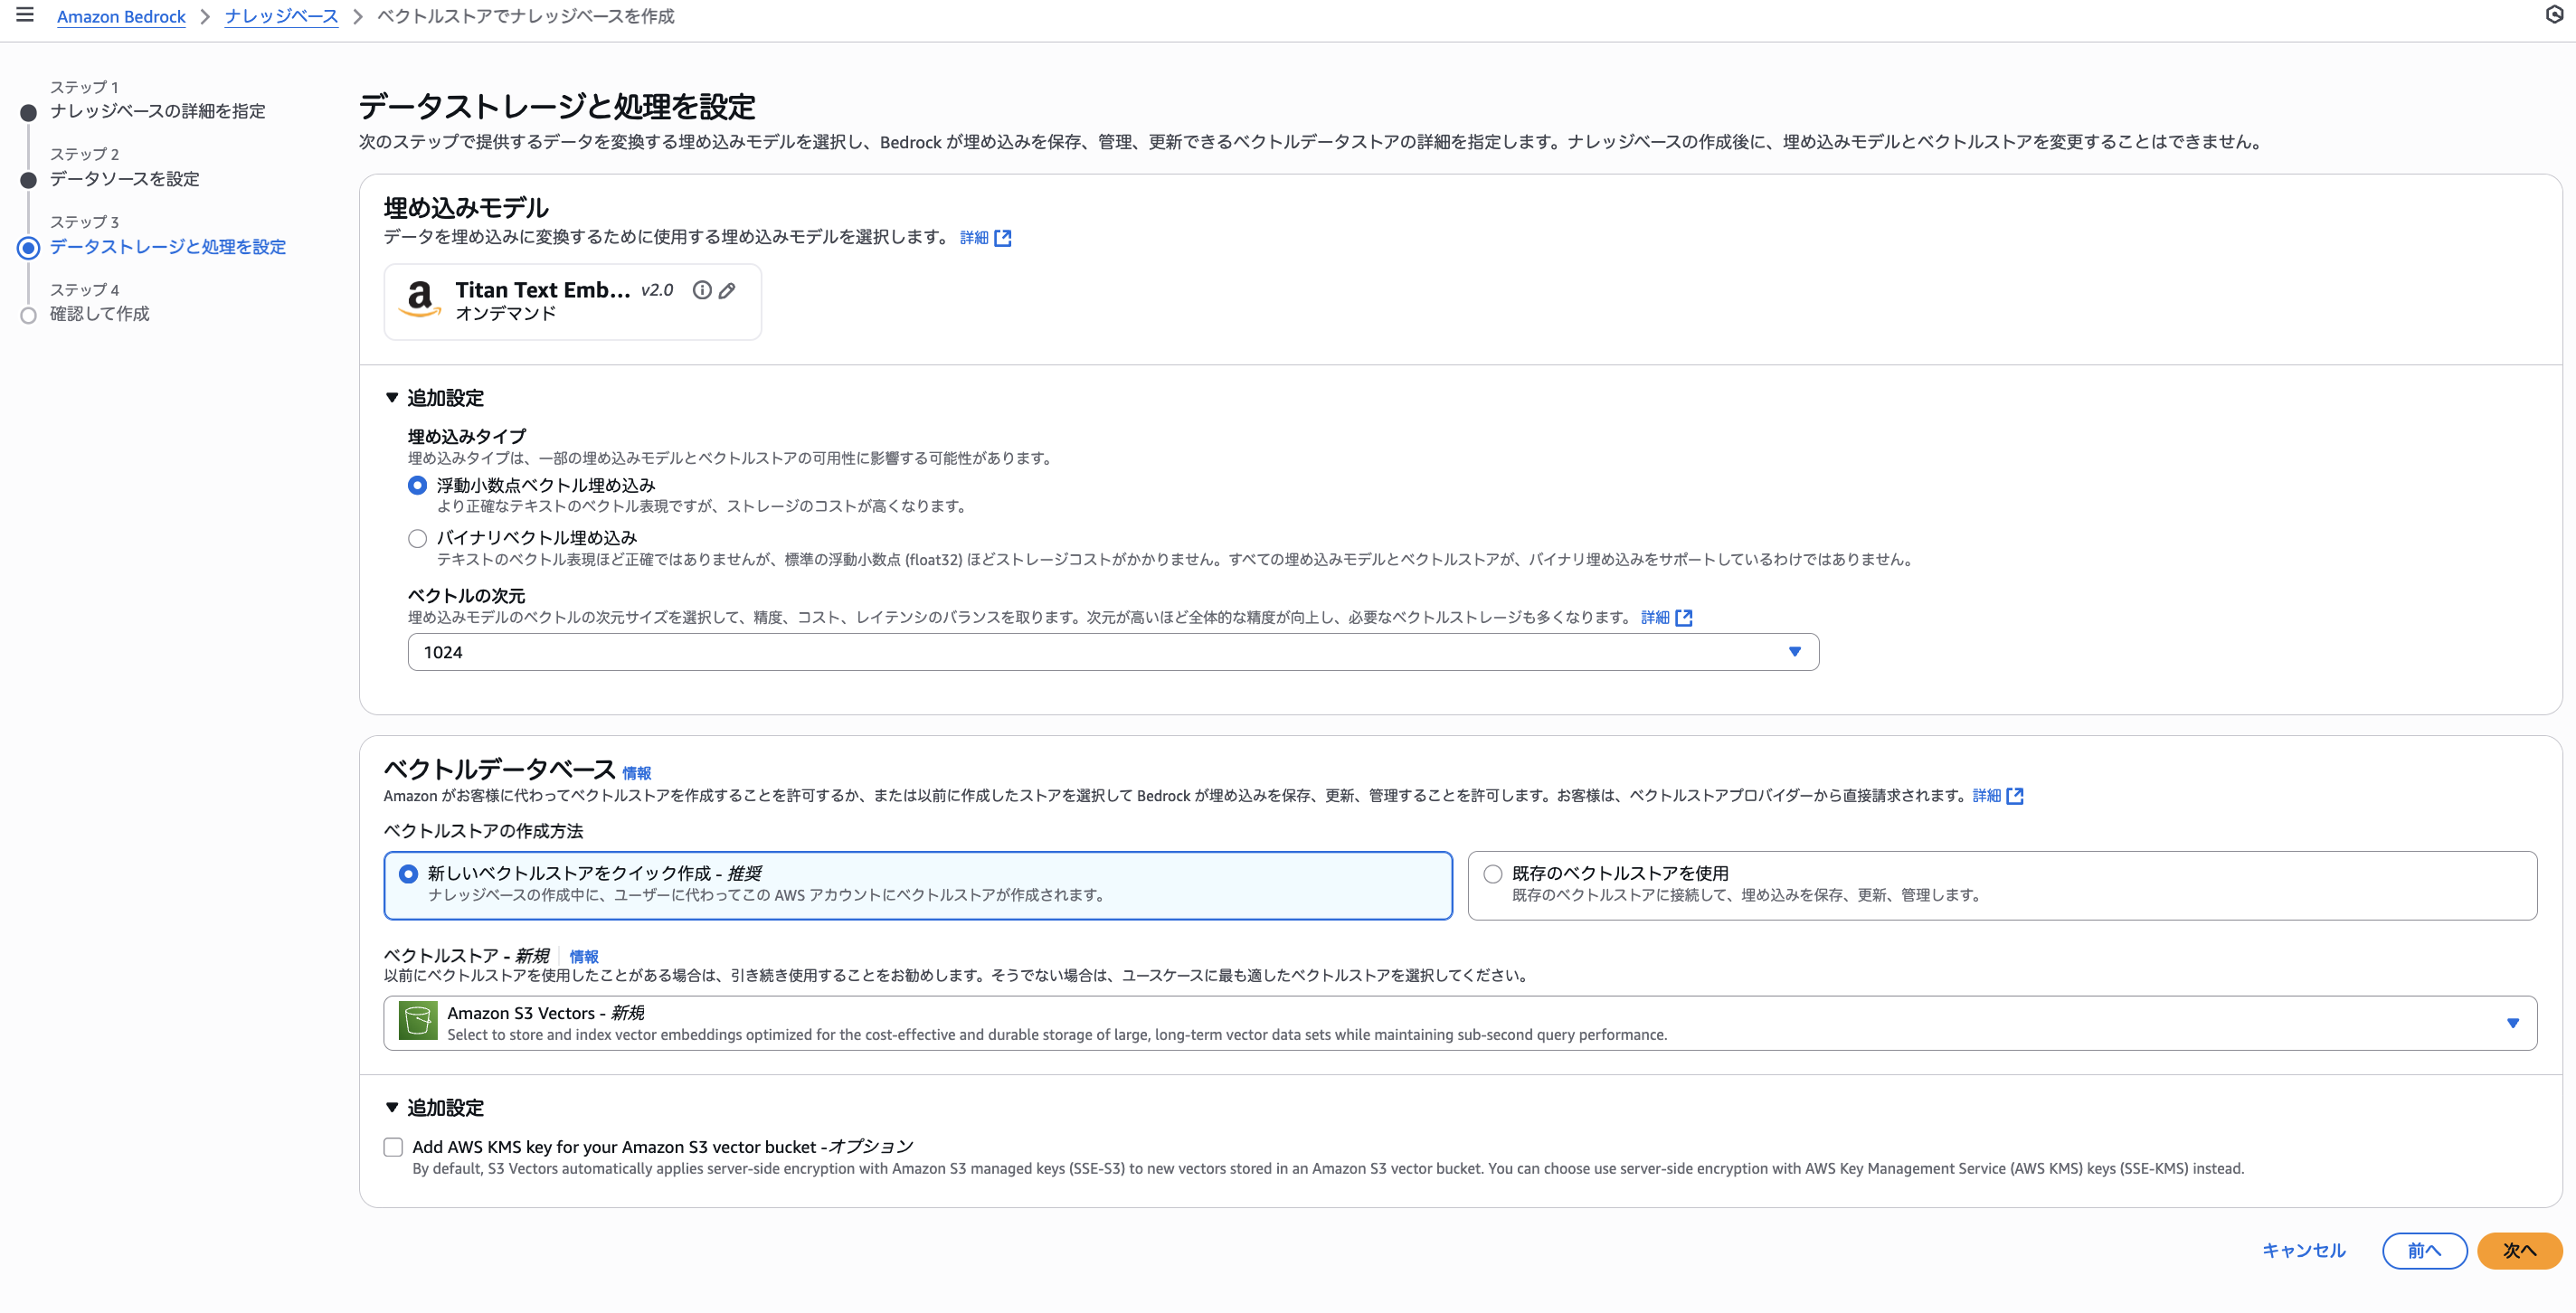Open the 詳細 external link for vector databases

pos(1989,795)
